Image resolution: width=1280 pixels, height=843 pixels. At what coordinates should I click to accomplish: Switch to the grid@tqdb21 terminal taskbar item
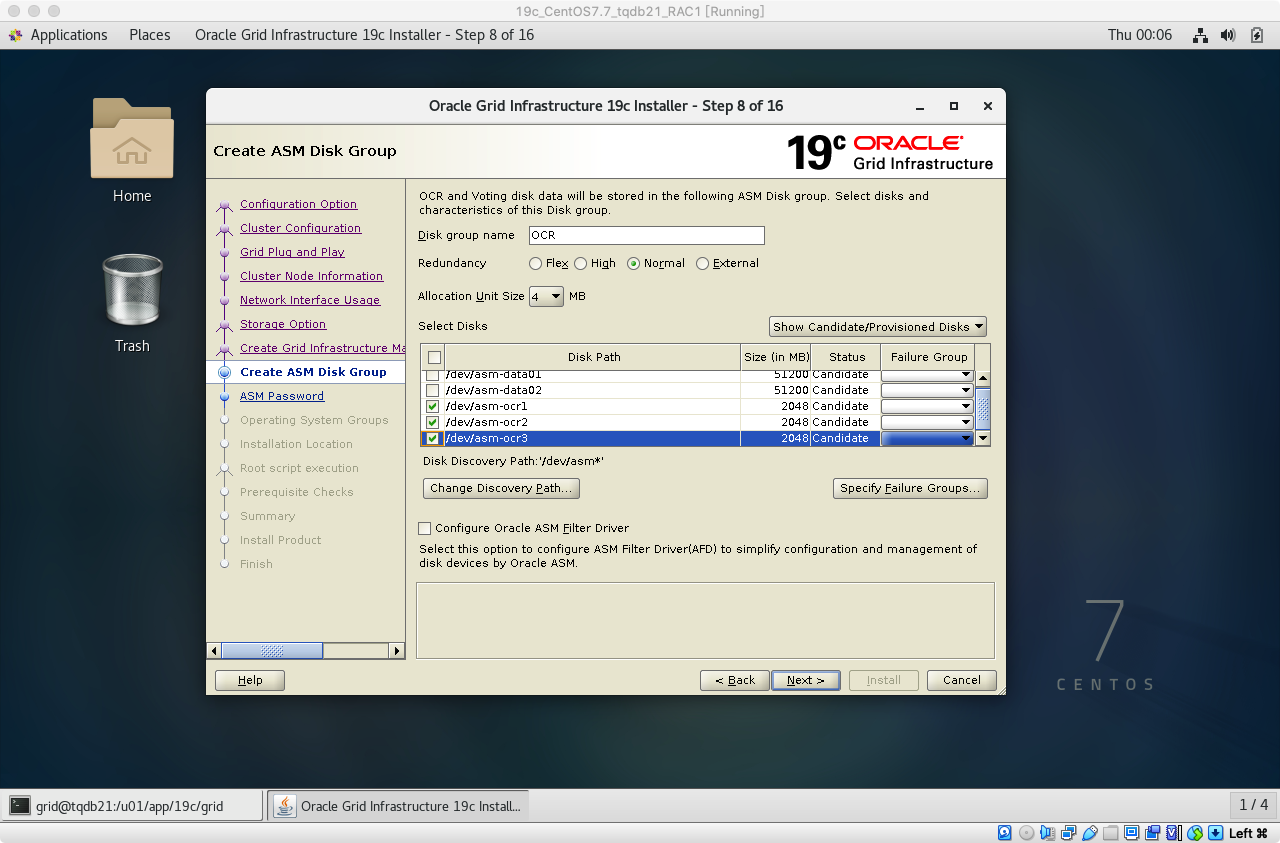point(133,806)
